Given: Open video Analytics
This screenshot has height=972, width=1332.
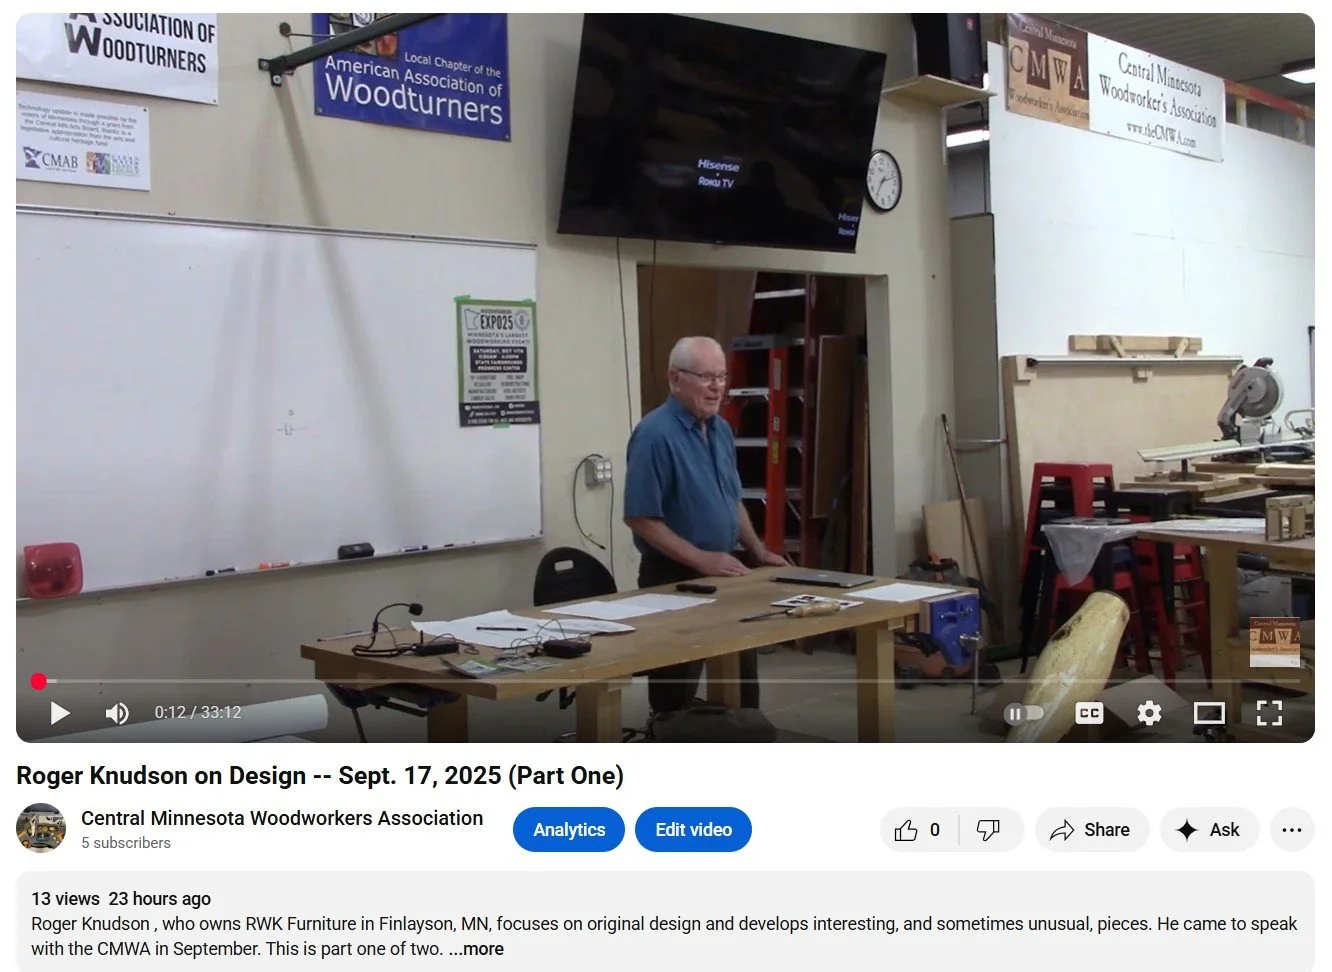Looking at the screenshot, I should 569,830.
